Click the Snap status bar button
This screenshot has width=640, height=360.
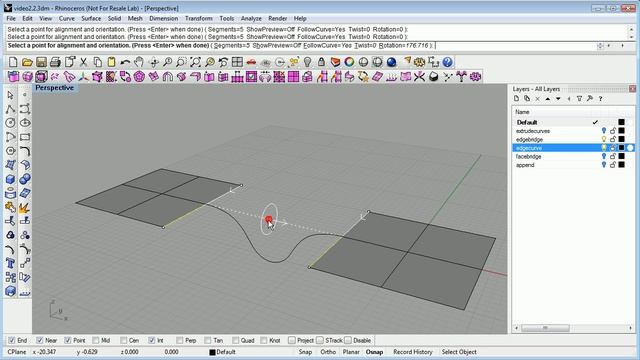coord(305,352)
